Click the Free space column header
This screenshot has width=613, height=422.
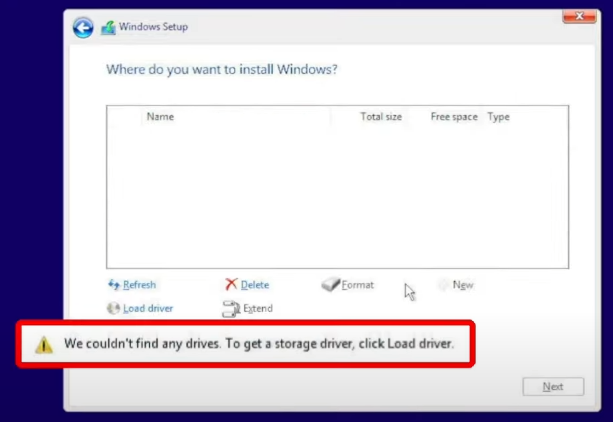[454, 117]
